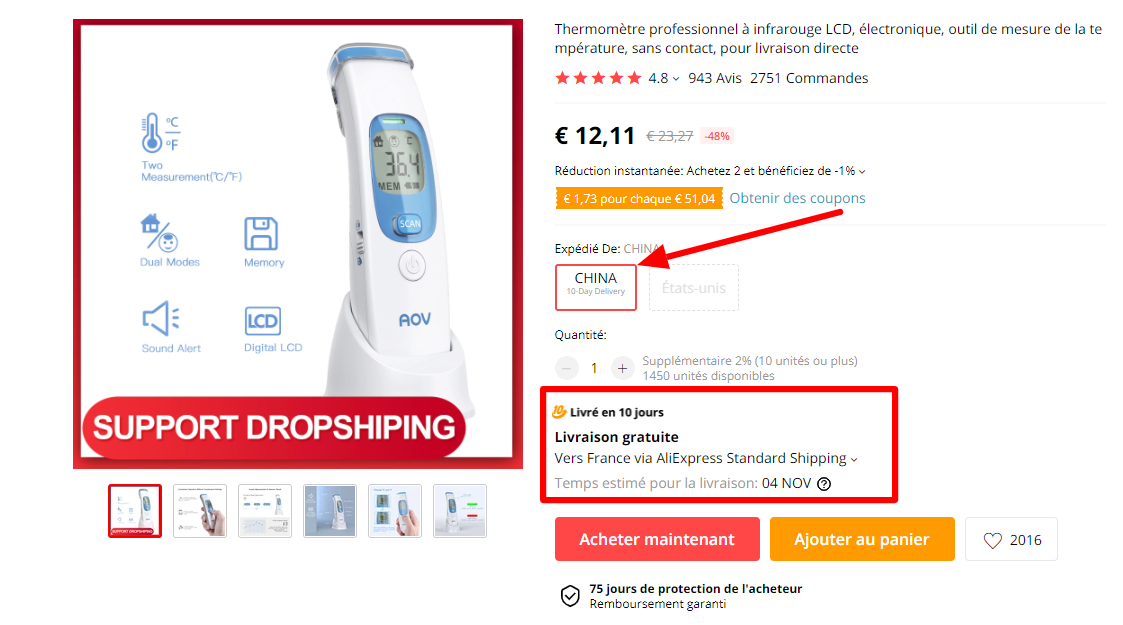Screen dimensions: 1123x625
Task: Select CHINA as shipping origin
Action: pyautogui.click(x=596, y=287)
